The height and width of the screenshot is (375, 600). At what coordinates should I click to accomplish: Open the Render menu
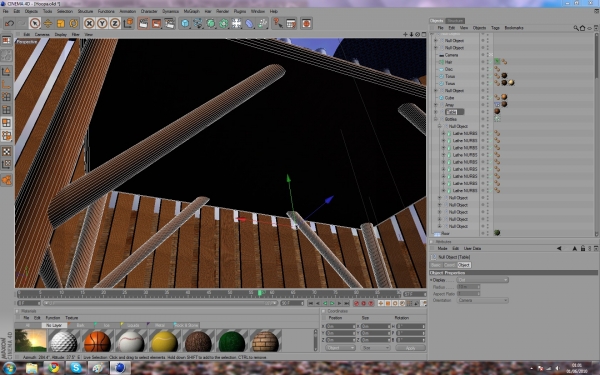[x=222, y=11]
